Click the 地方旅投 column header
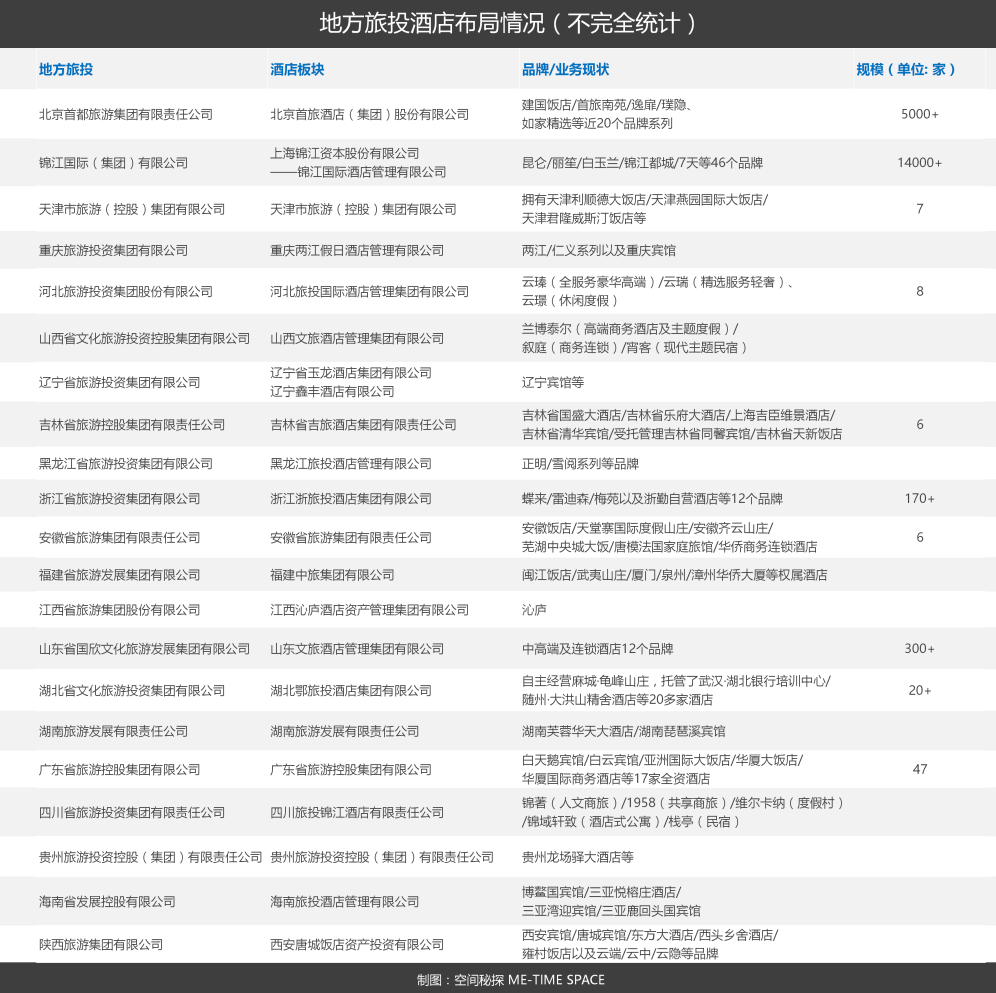Image resolution: width=996 pixels, height=993 pixels. point(65,69)
